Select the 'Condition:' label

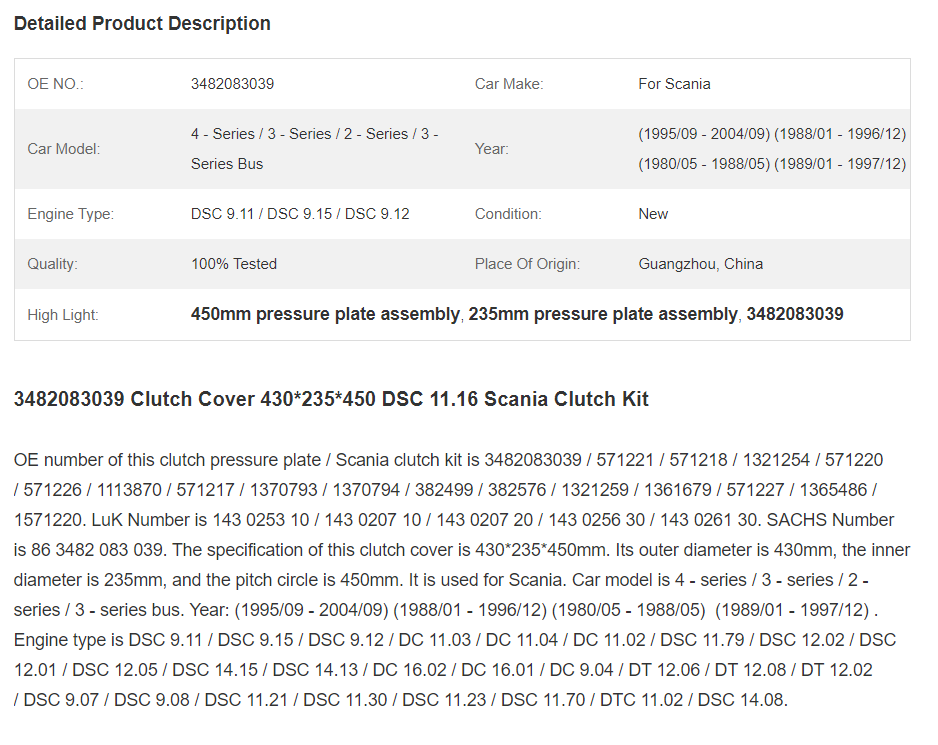(x=508, y=214)
